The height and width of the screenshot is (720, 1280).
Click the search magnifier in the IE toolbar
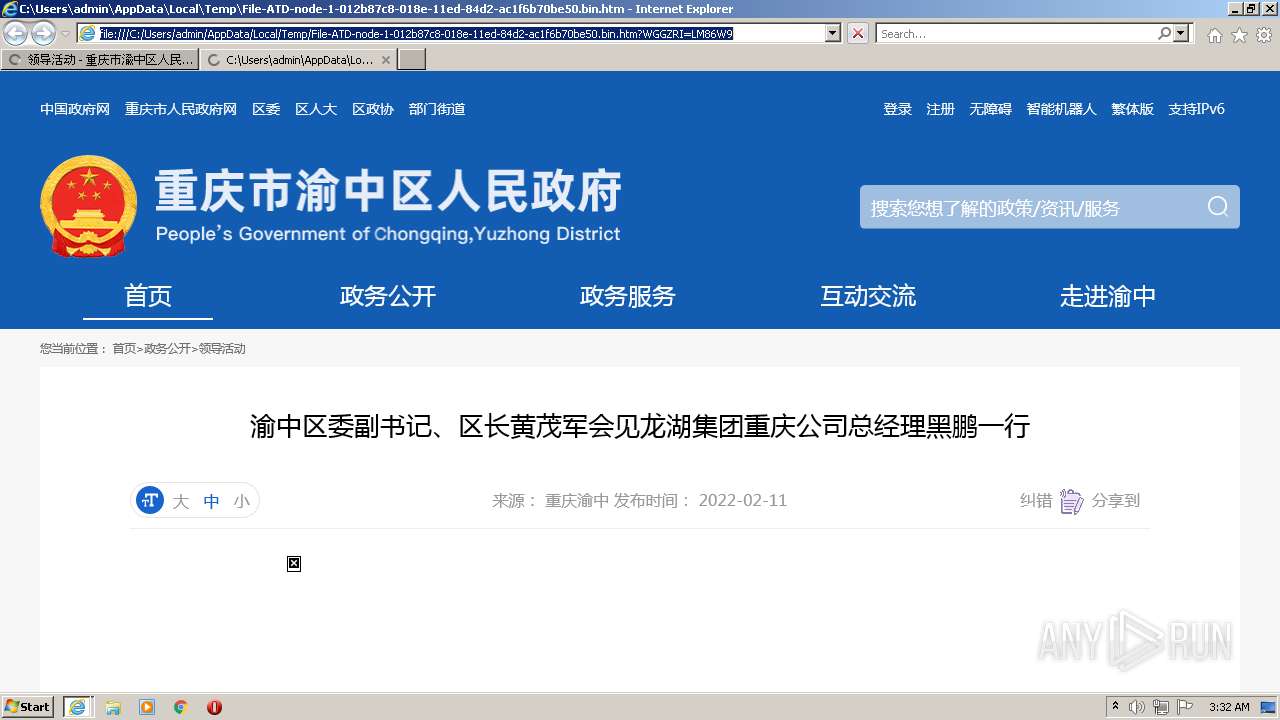click(x=1164, y=33)
